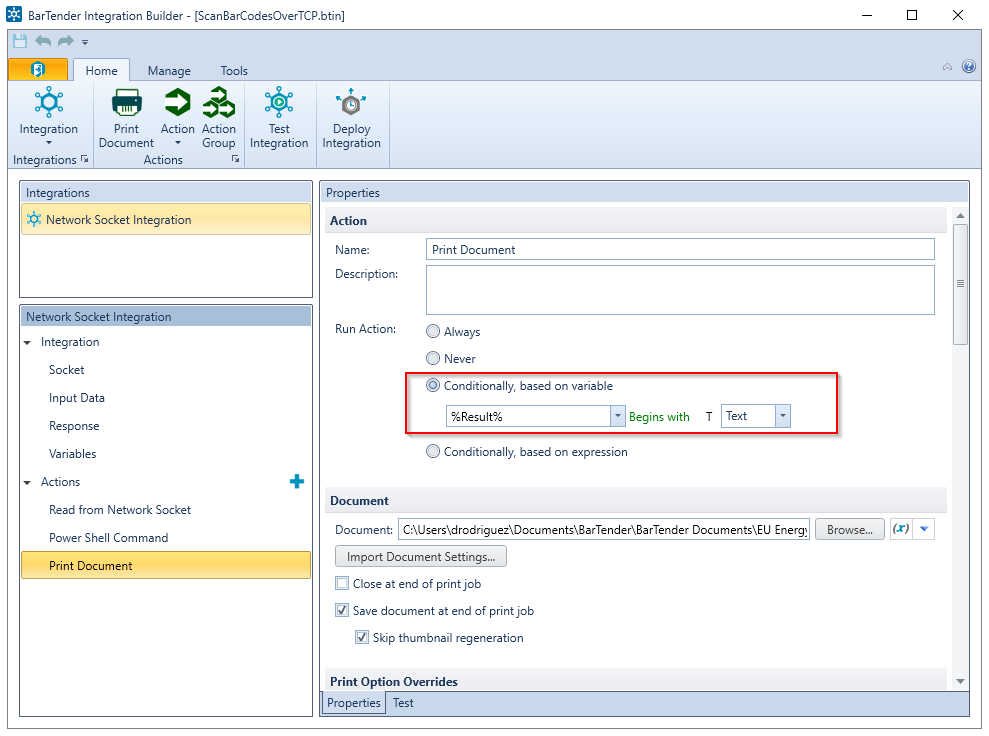Select the Socket tree item

(66, 370)
